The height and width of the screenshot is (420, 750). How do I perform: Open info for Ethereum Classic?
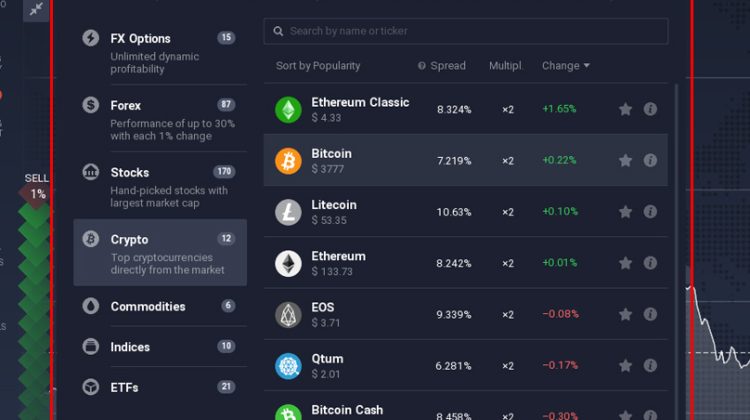click(650, 109)
